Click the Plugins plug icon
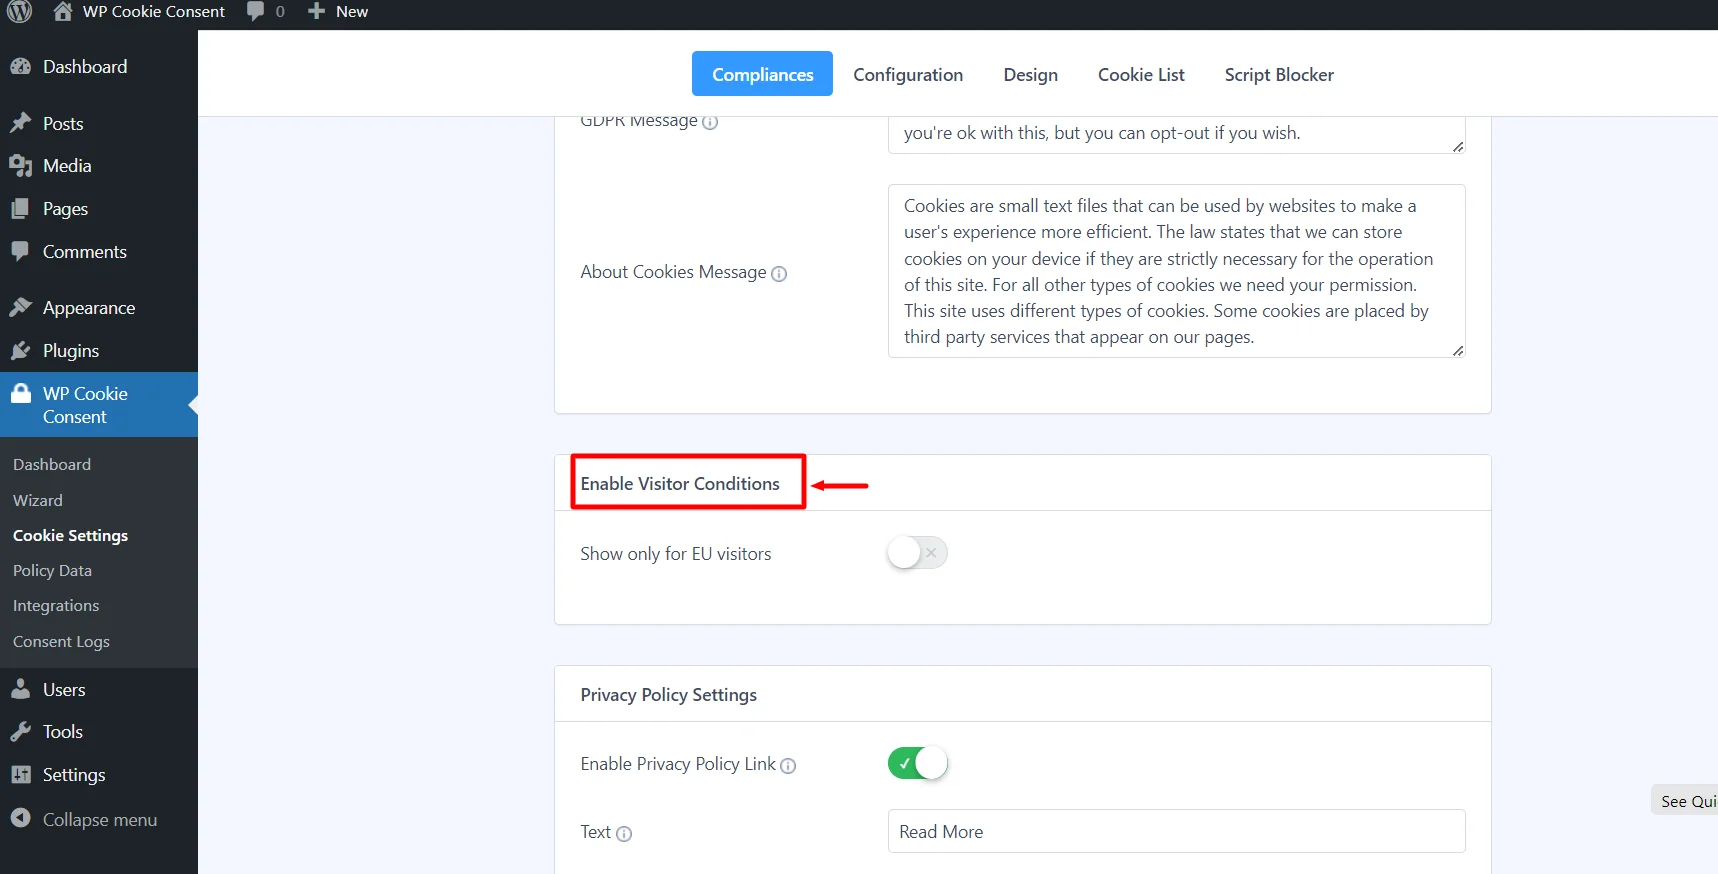 click(21, 351)
